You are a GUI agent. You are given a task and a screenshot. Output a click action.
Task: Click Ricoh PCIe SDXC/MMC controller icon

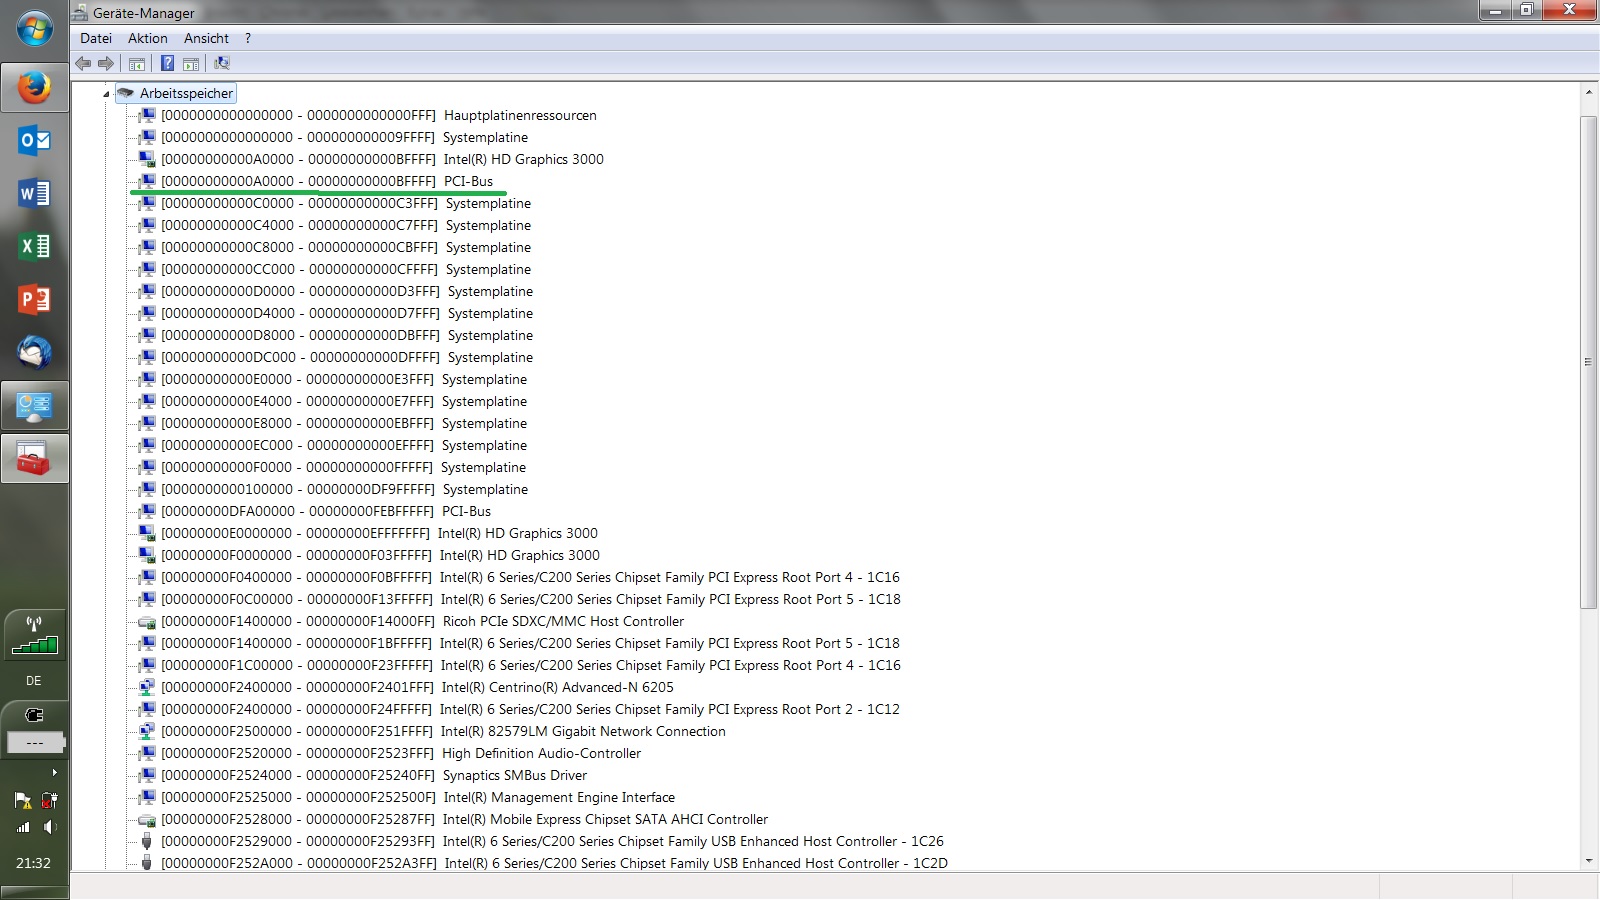click(x=146, y=621)
